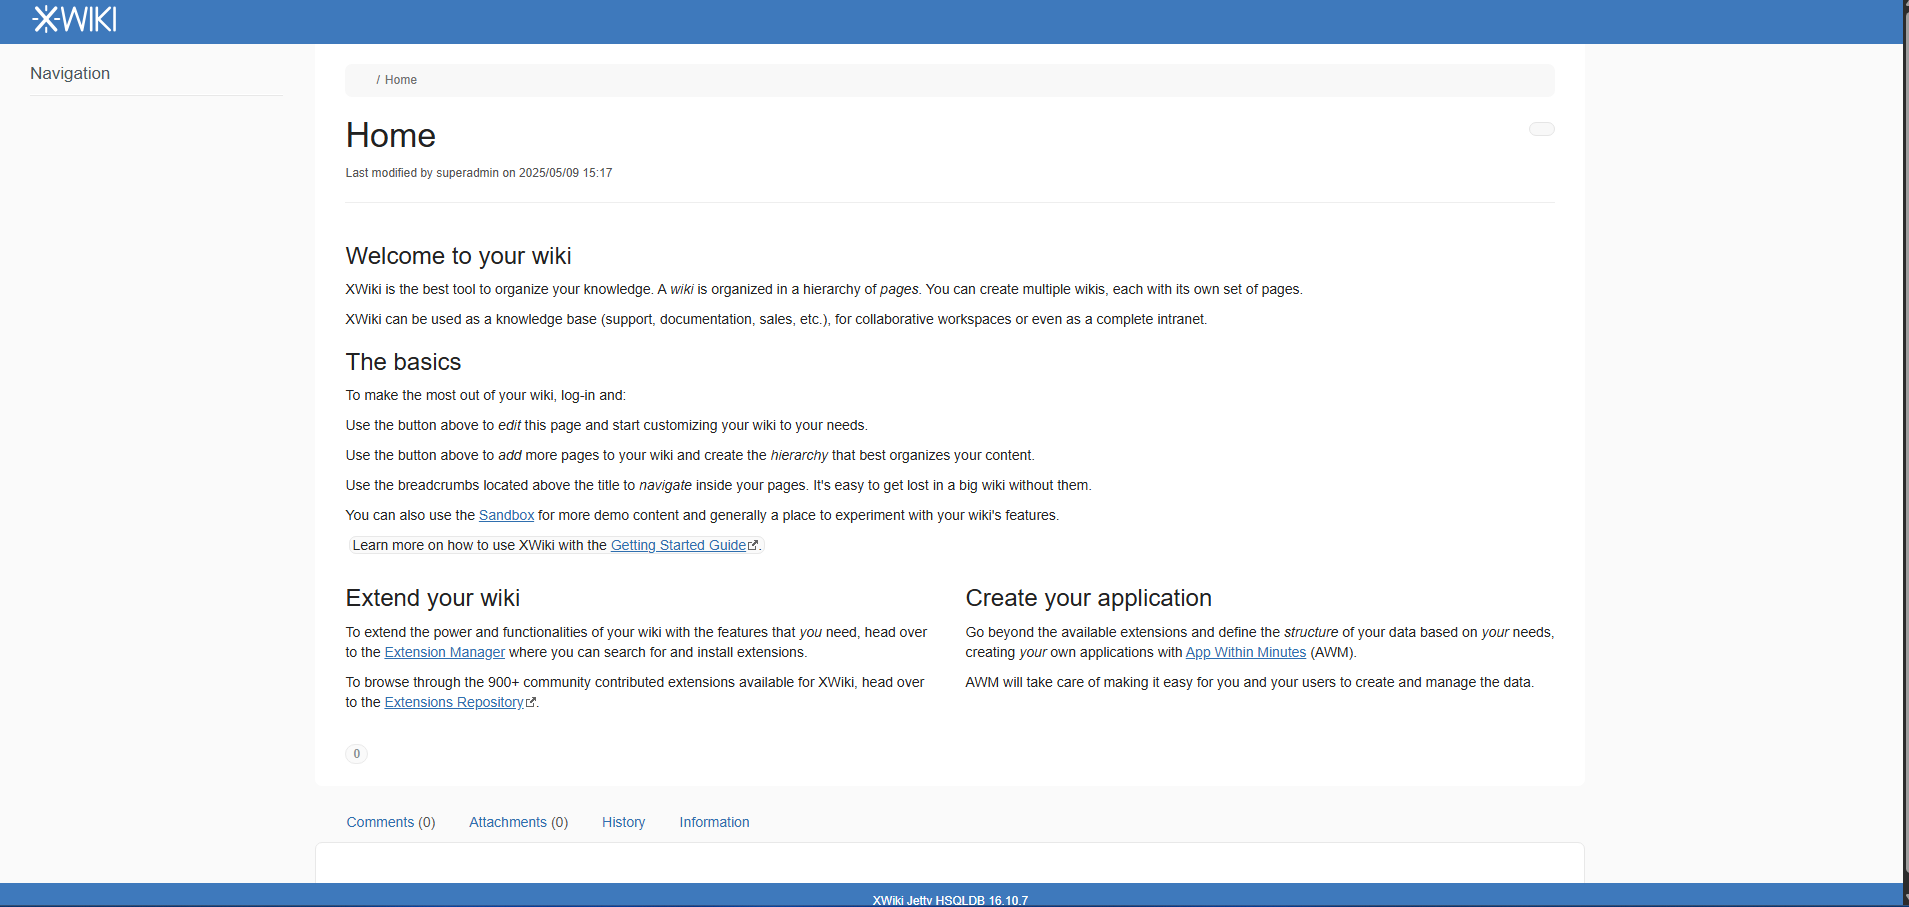Click the empty pill button beside the Home title
This screenshot has height=907, width=1909.
click(1541, 129)
